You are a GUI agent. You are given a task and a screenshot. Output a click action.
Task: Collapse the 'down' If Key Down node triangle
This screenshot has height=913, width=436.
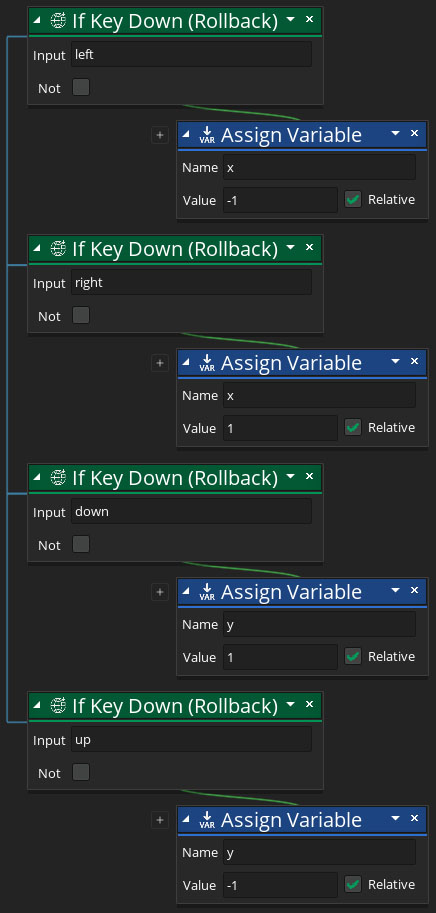(x=38, y=477)
